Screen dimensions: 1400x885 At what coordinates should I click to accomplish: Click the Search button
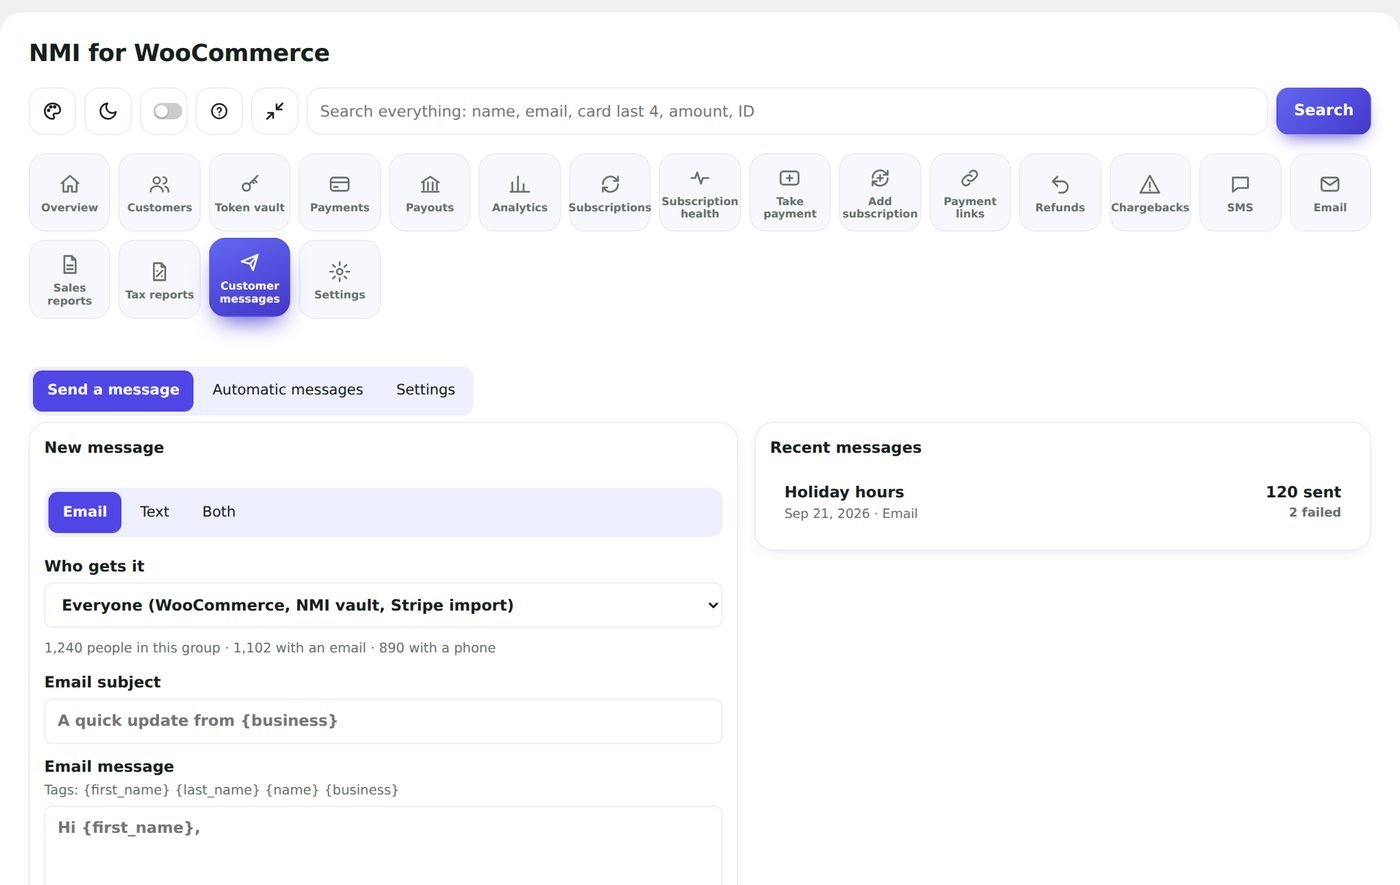point(1323,111)
